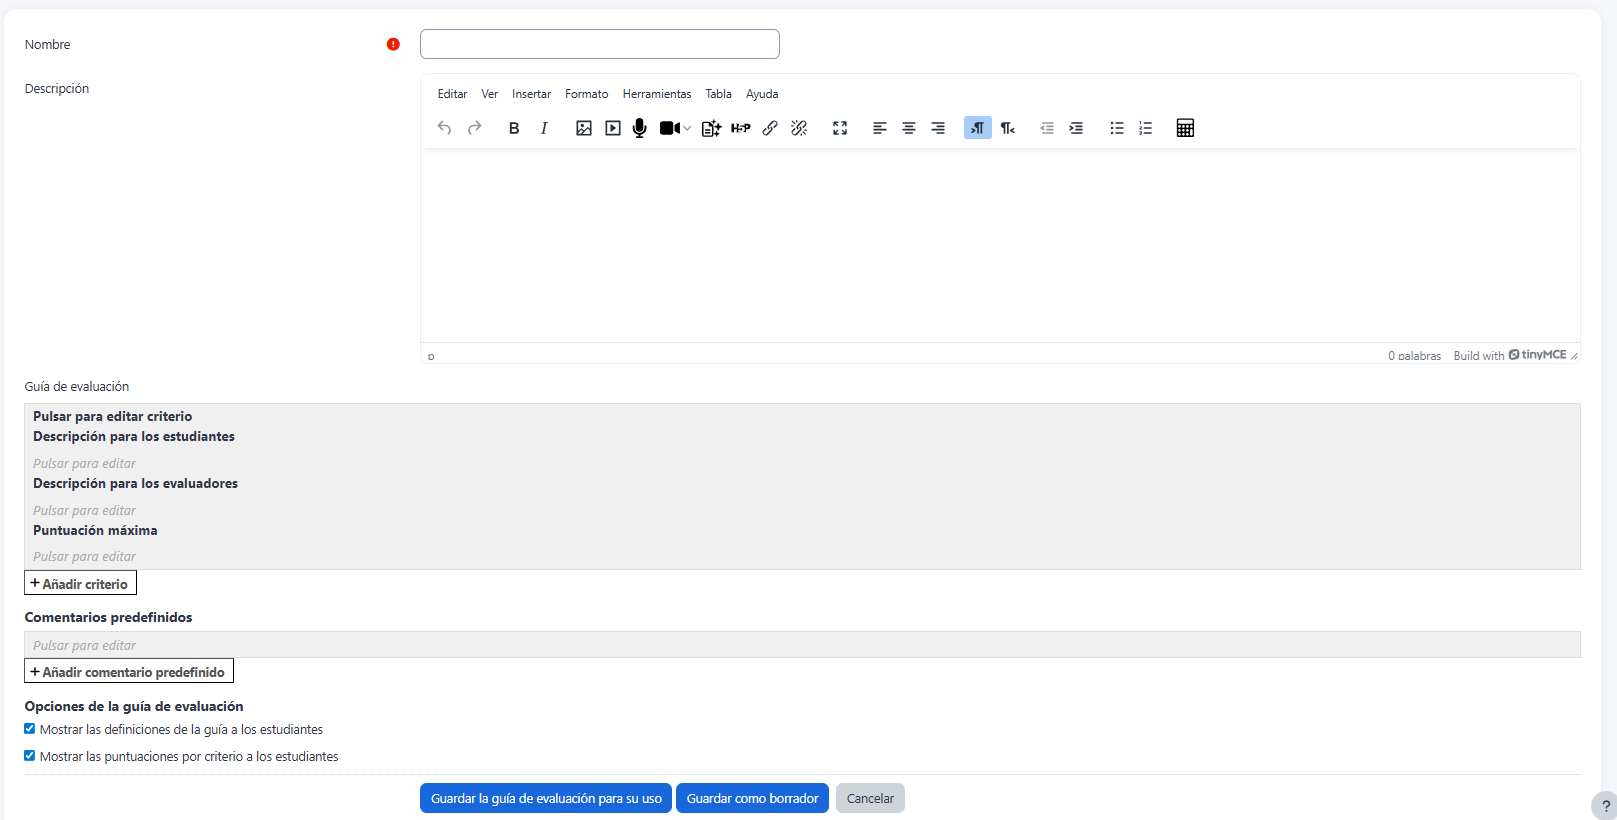Click Guardar como borrador
The height and width of the screenshot is (820, 1617).
tap(752, 798)
